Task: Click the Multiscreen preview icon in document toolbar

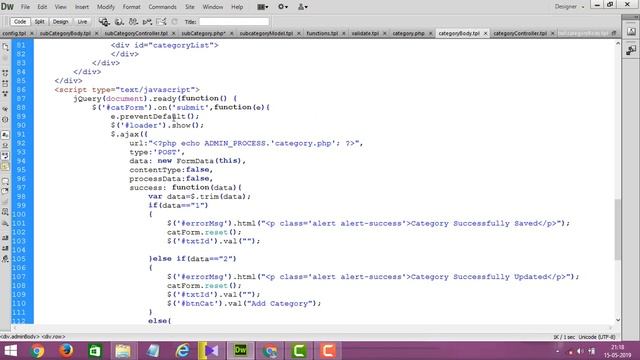Action: [104, 22]
